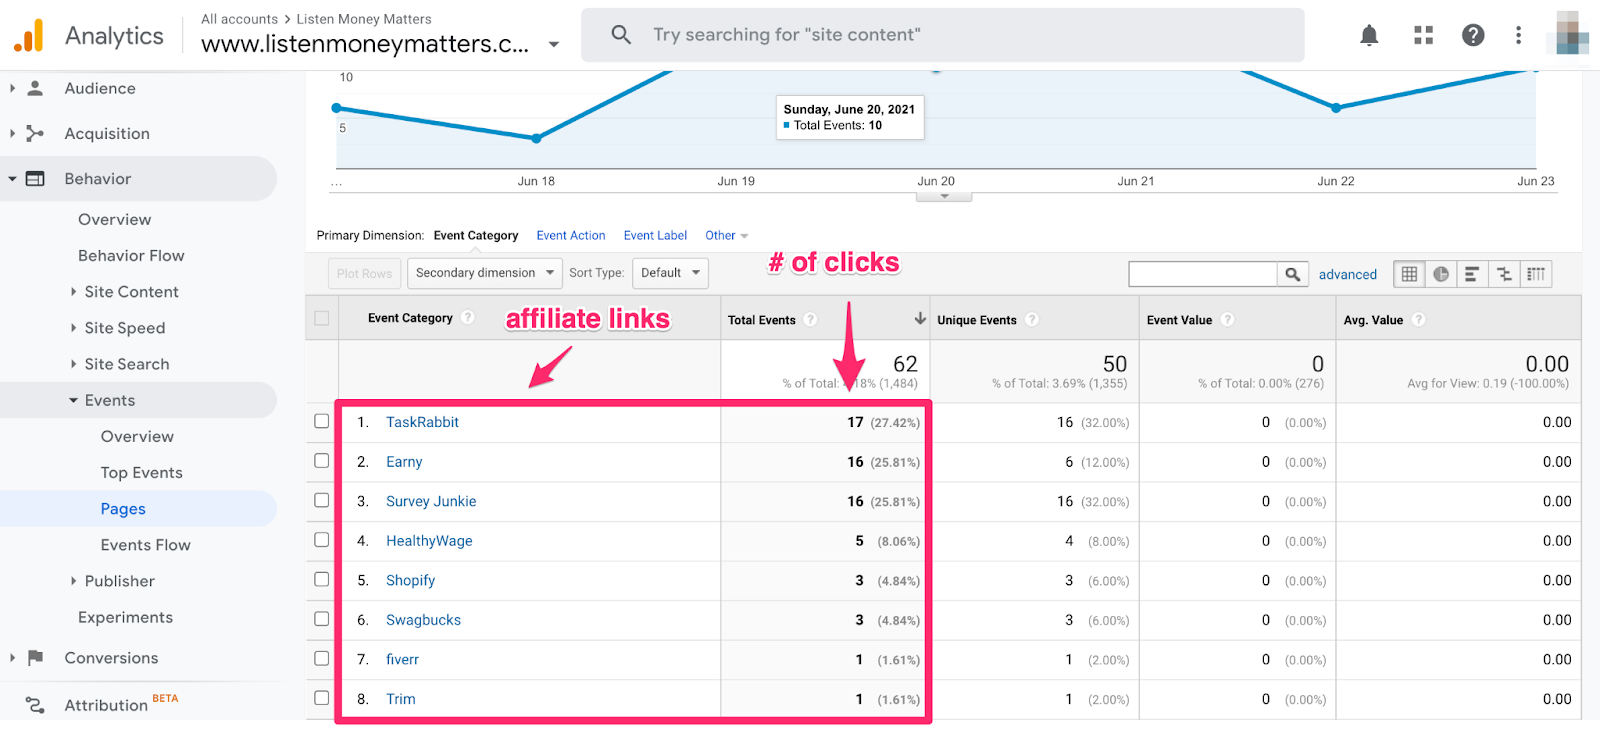This screenshot has height=748, width=1600.
Task: Open the Google apps grid icon
Action: [1423, 36]
